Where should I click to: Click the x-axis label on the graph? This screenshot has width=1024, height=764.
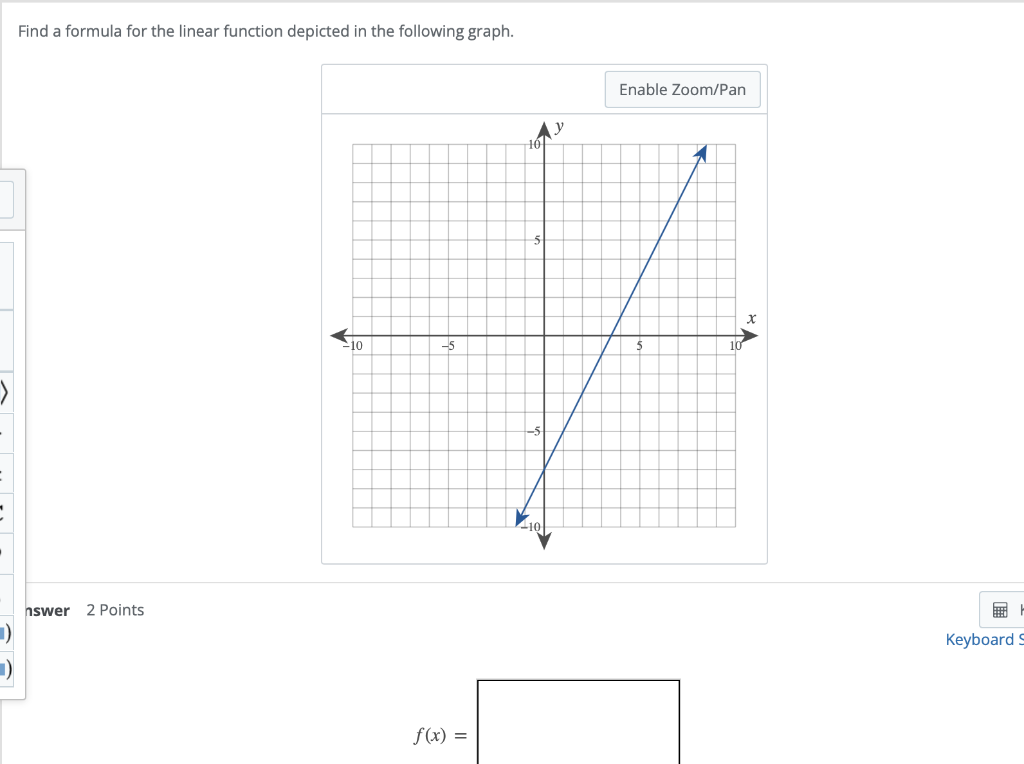750,318
